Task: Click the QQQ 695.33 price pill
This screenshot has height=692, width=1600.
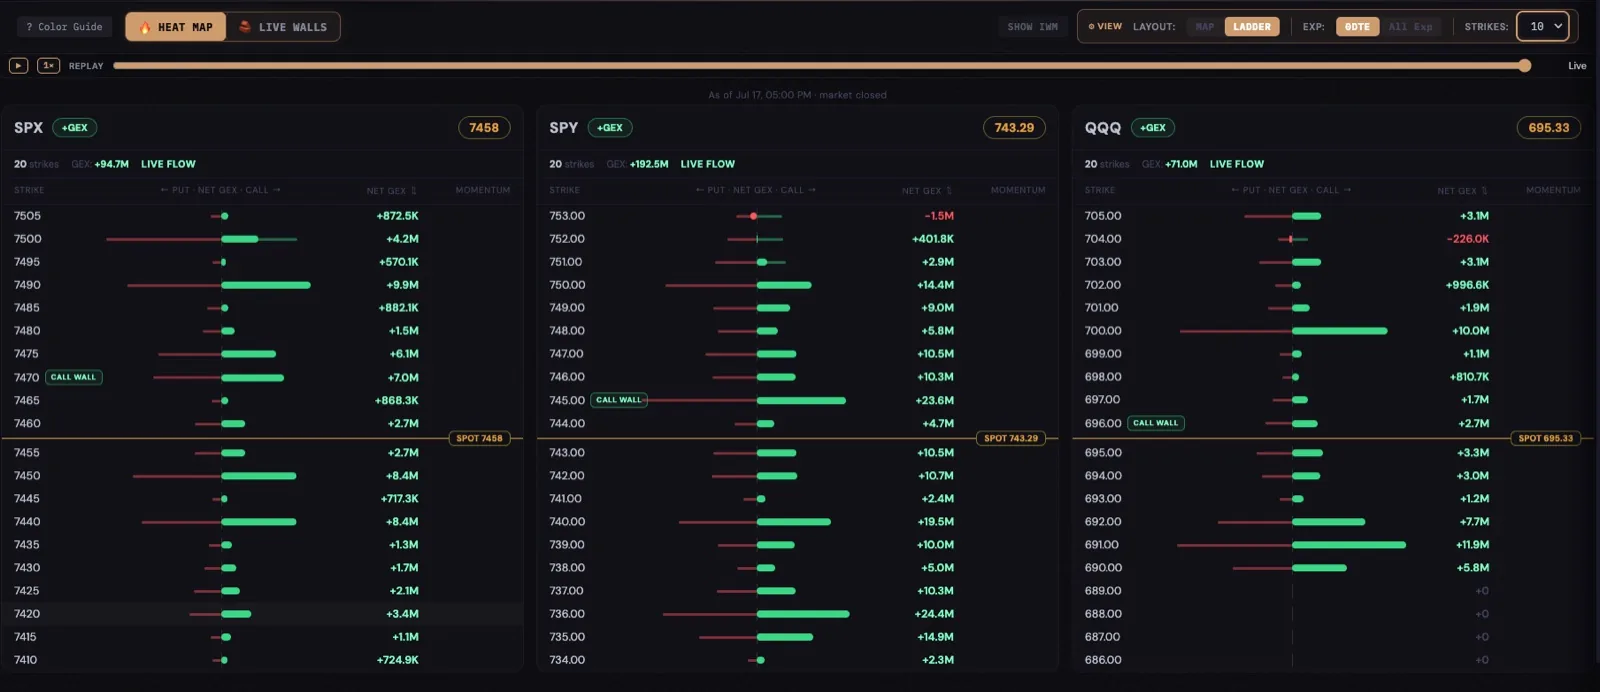Action: point(1548,128)
